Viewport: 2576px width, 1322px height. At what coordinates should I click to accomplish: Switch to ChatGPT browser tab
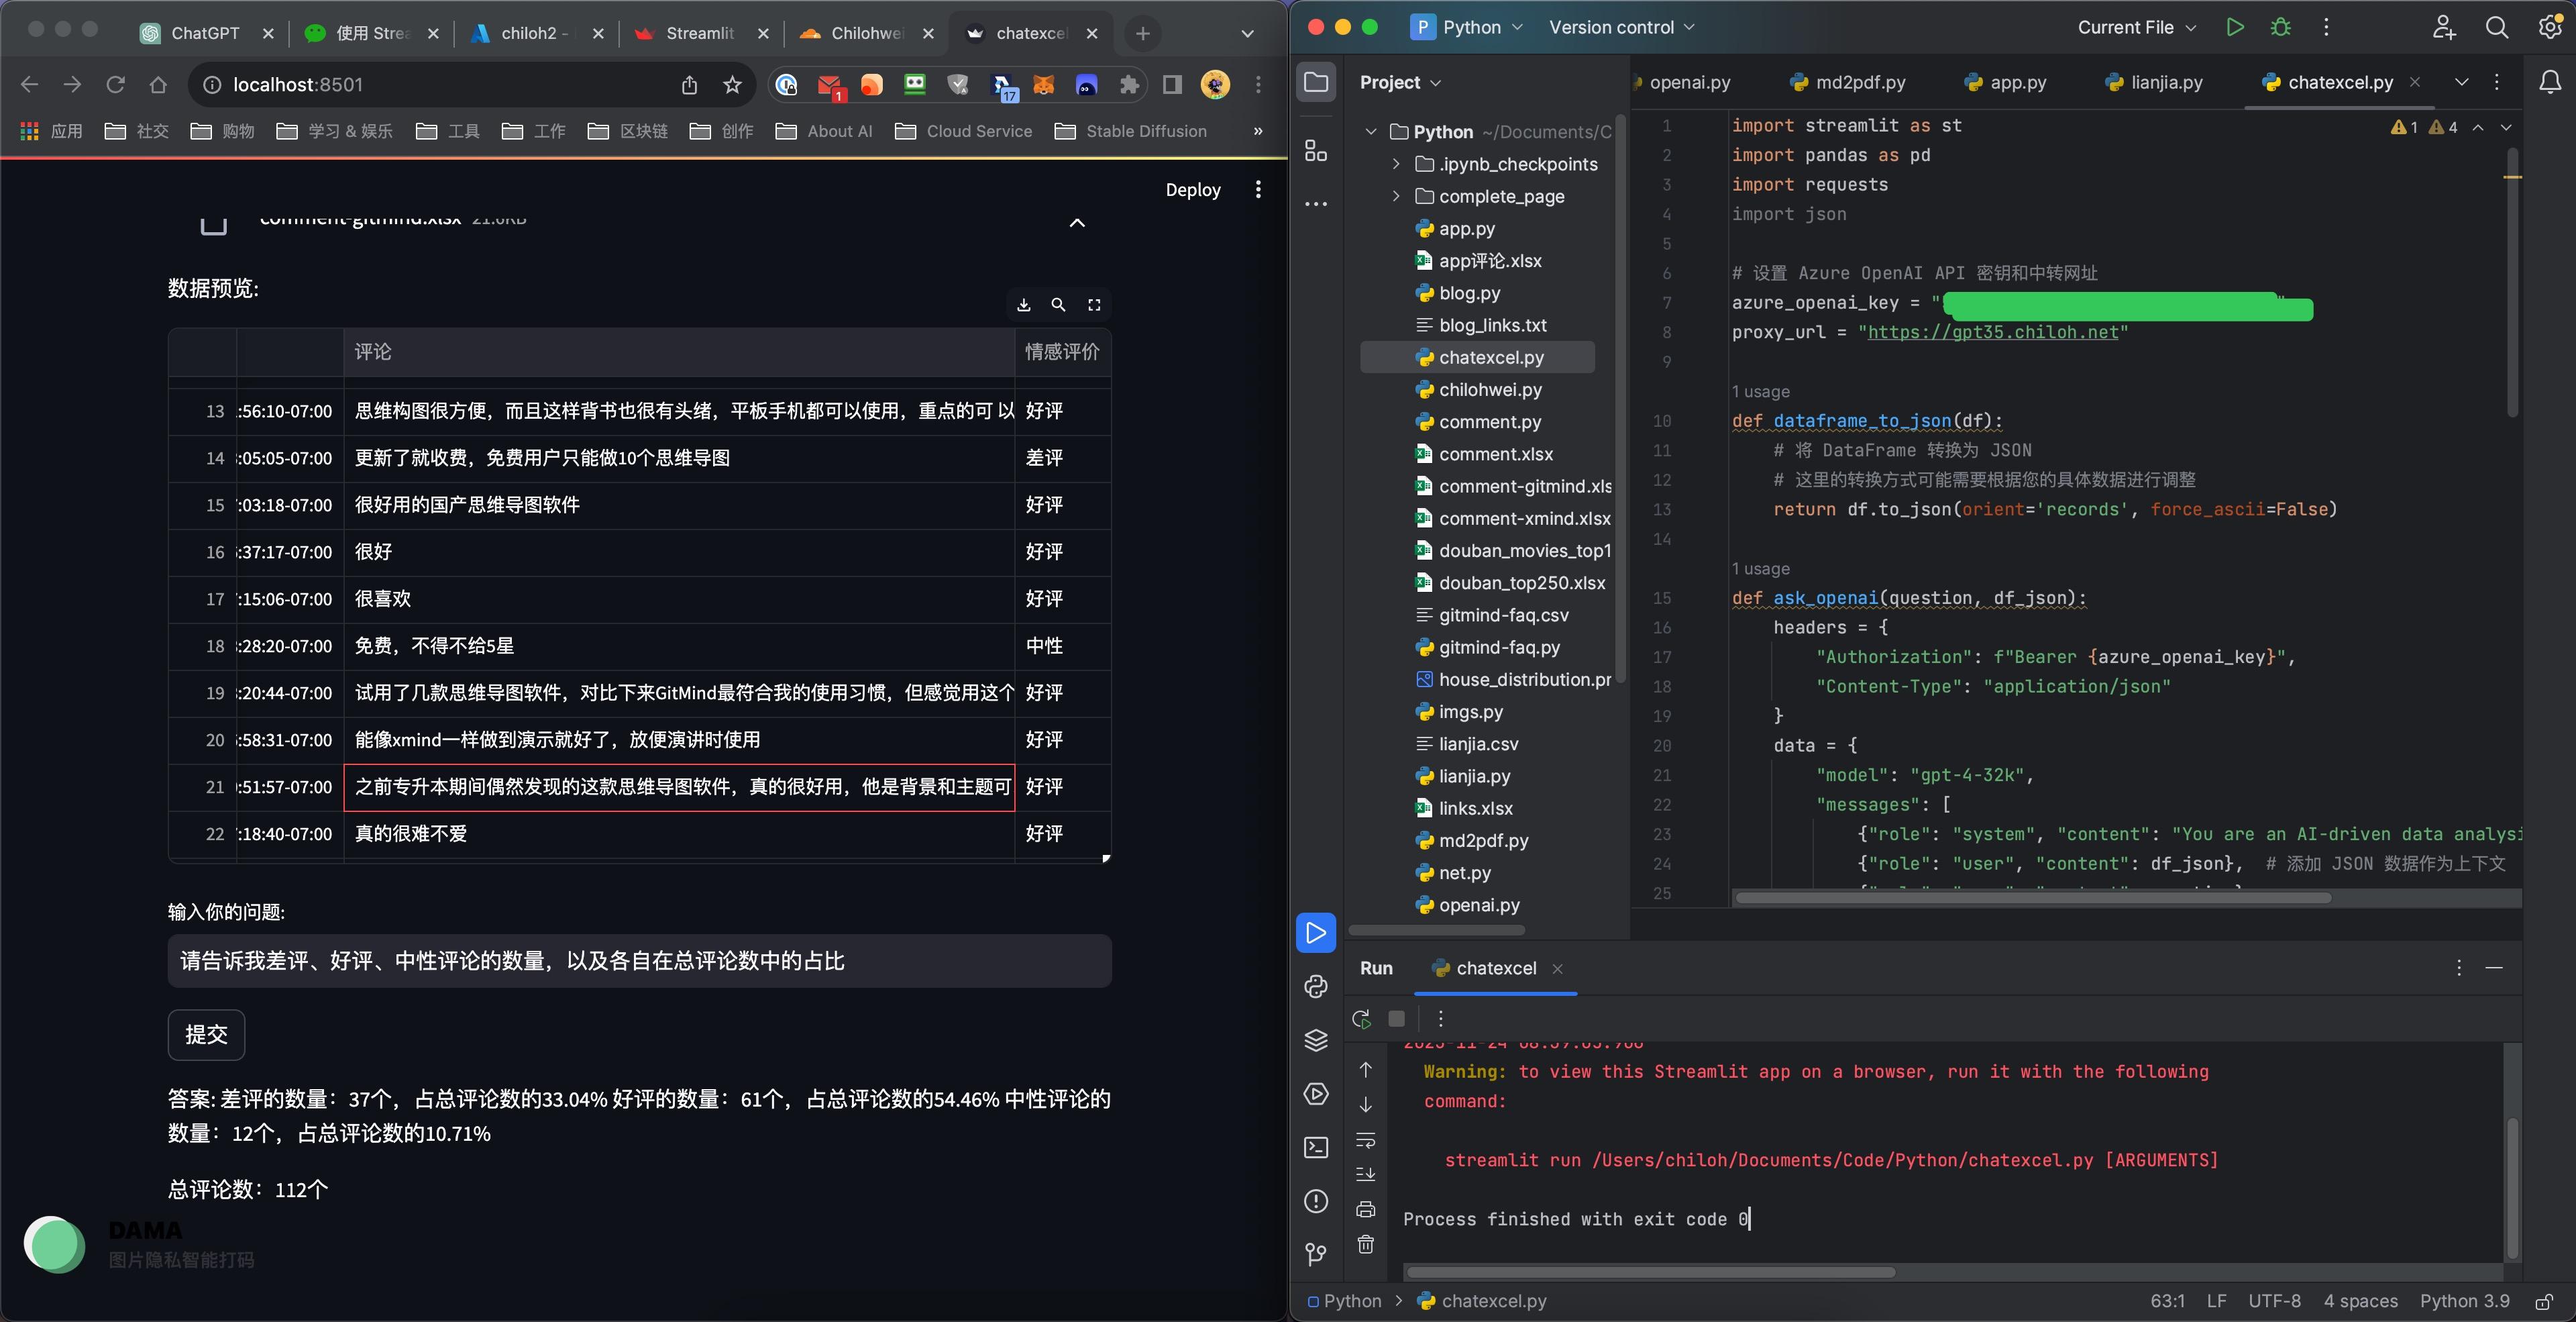coord(204,33)
